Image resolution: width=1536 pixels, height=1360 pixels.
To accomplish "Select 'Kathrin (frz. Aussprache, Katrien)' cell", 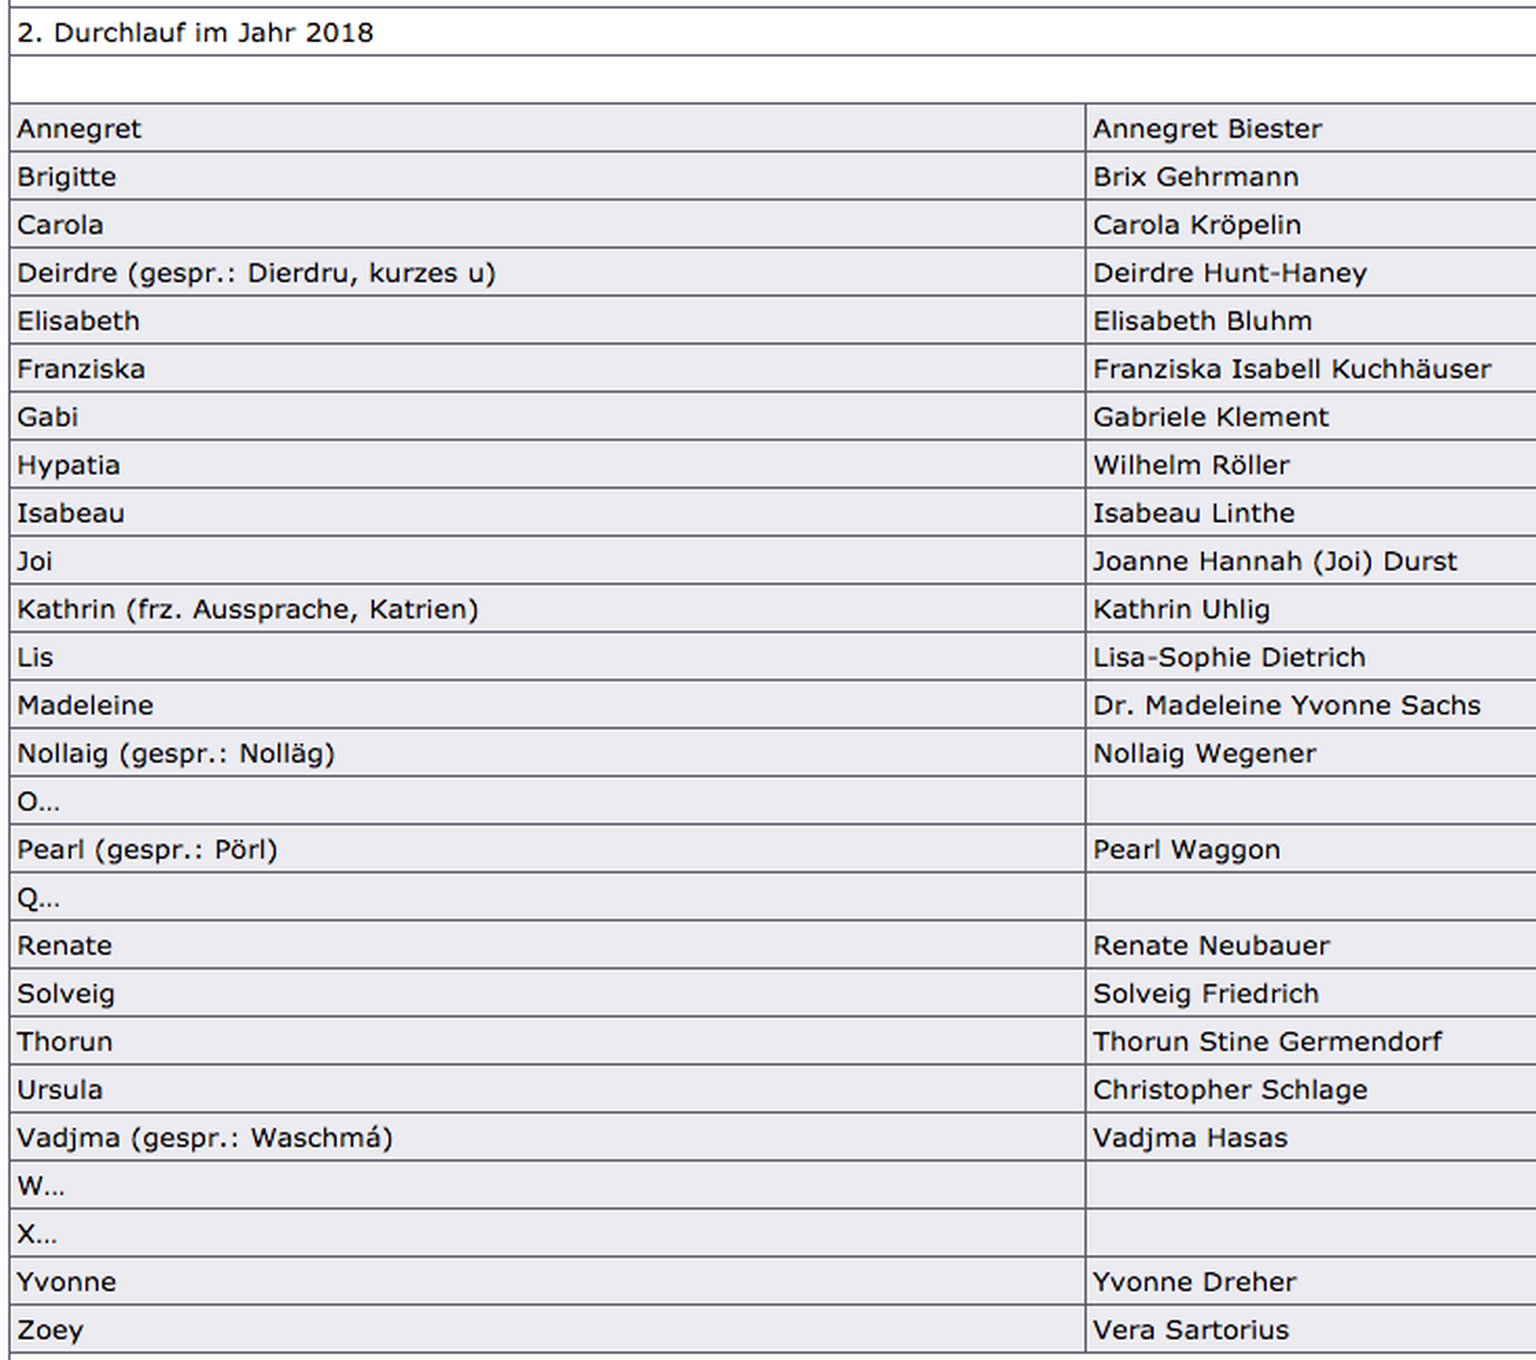I will tap(248, 609).
